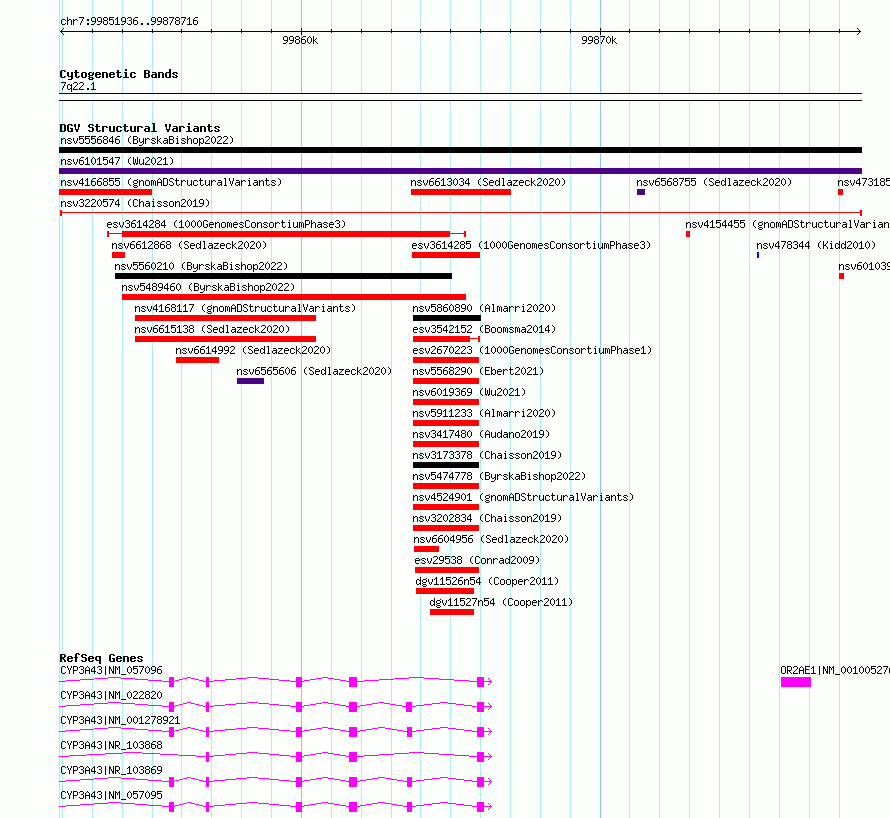This screenshot has height=818, width=890.
Task: Click nsv3417480 (Audano2019) label
Action: 481,434
